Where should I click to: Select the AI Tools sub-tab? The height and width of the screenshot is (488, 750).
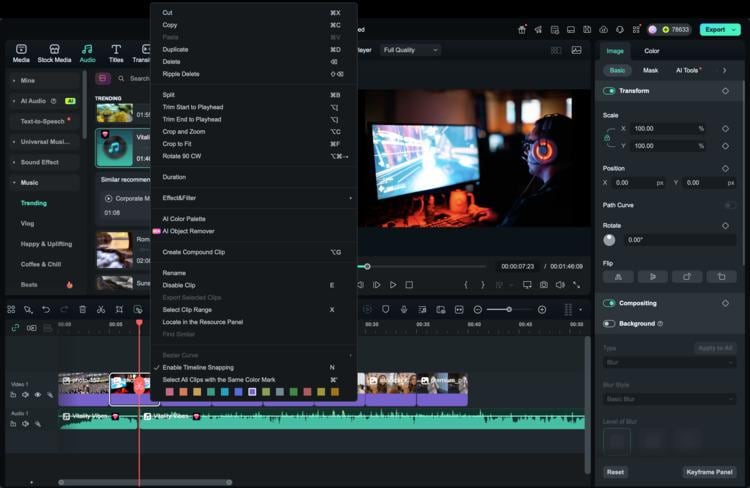tap(688, 70)
